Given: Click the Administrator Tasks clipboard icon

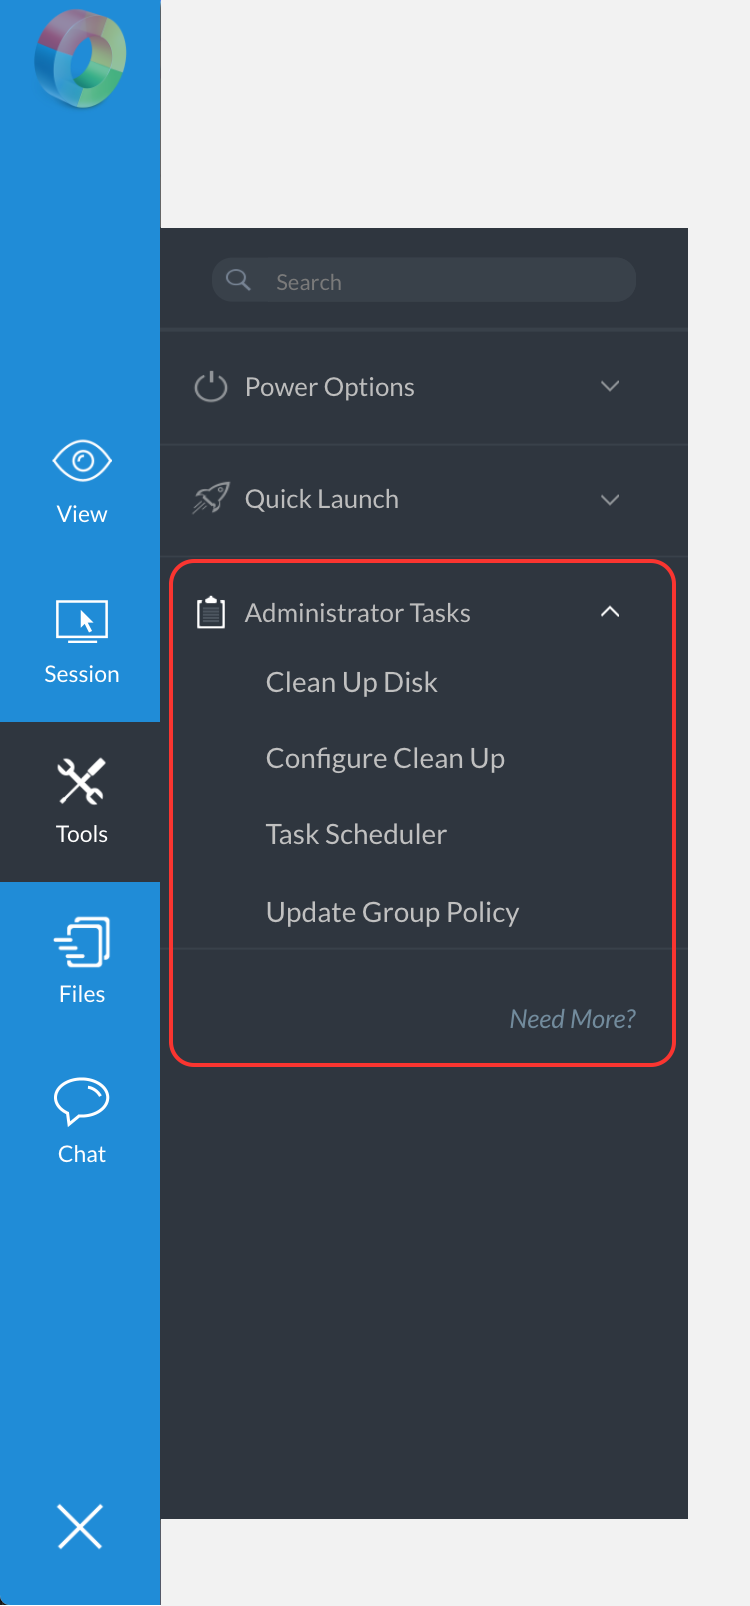Looking at the screenshot, I should (211, 612).
